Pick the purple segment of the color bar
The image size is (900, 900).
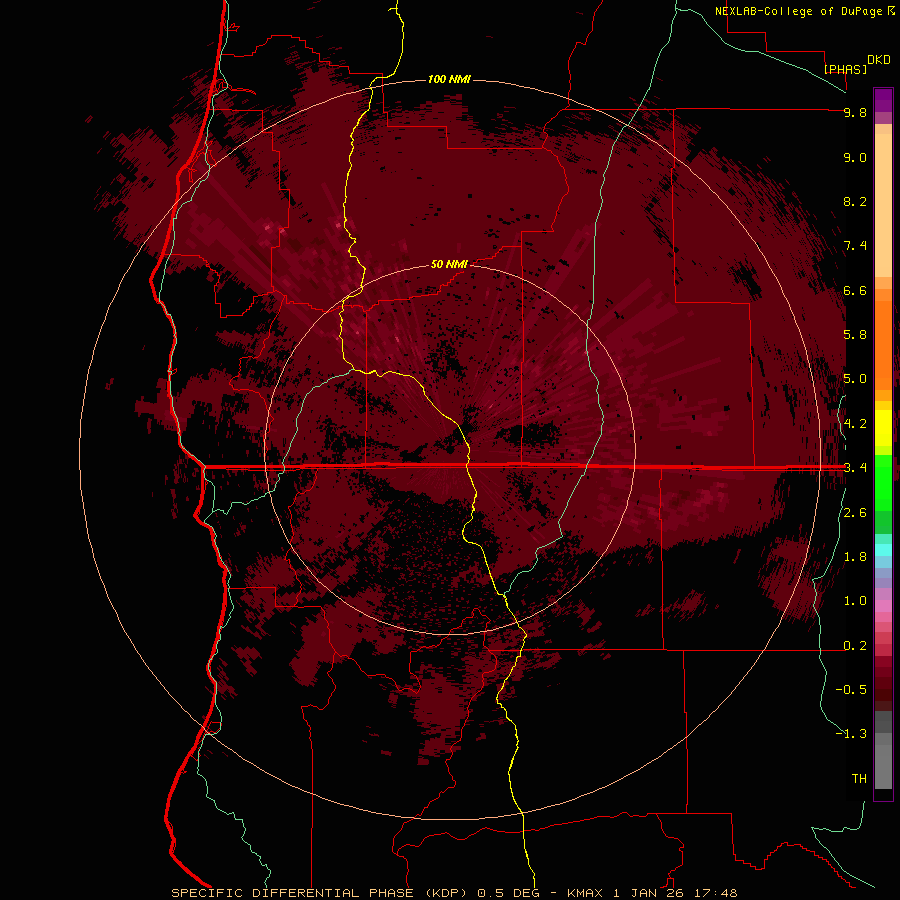[x=883, y=100]
